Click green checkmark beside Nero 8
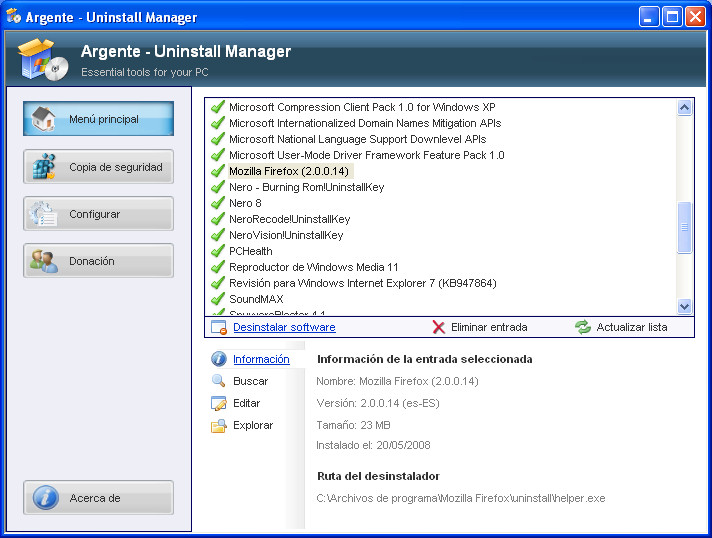The height and width of the screenshot is (538, 712). pos(218,203)
